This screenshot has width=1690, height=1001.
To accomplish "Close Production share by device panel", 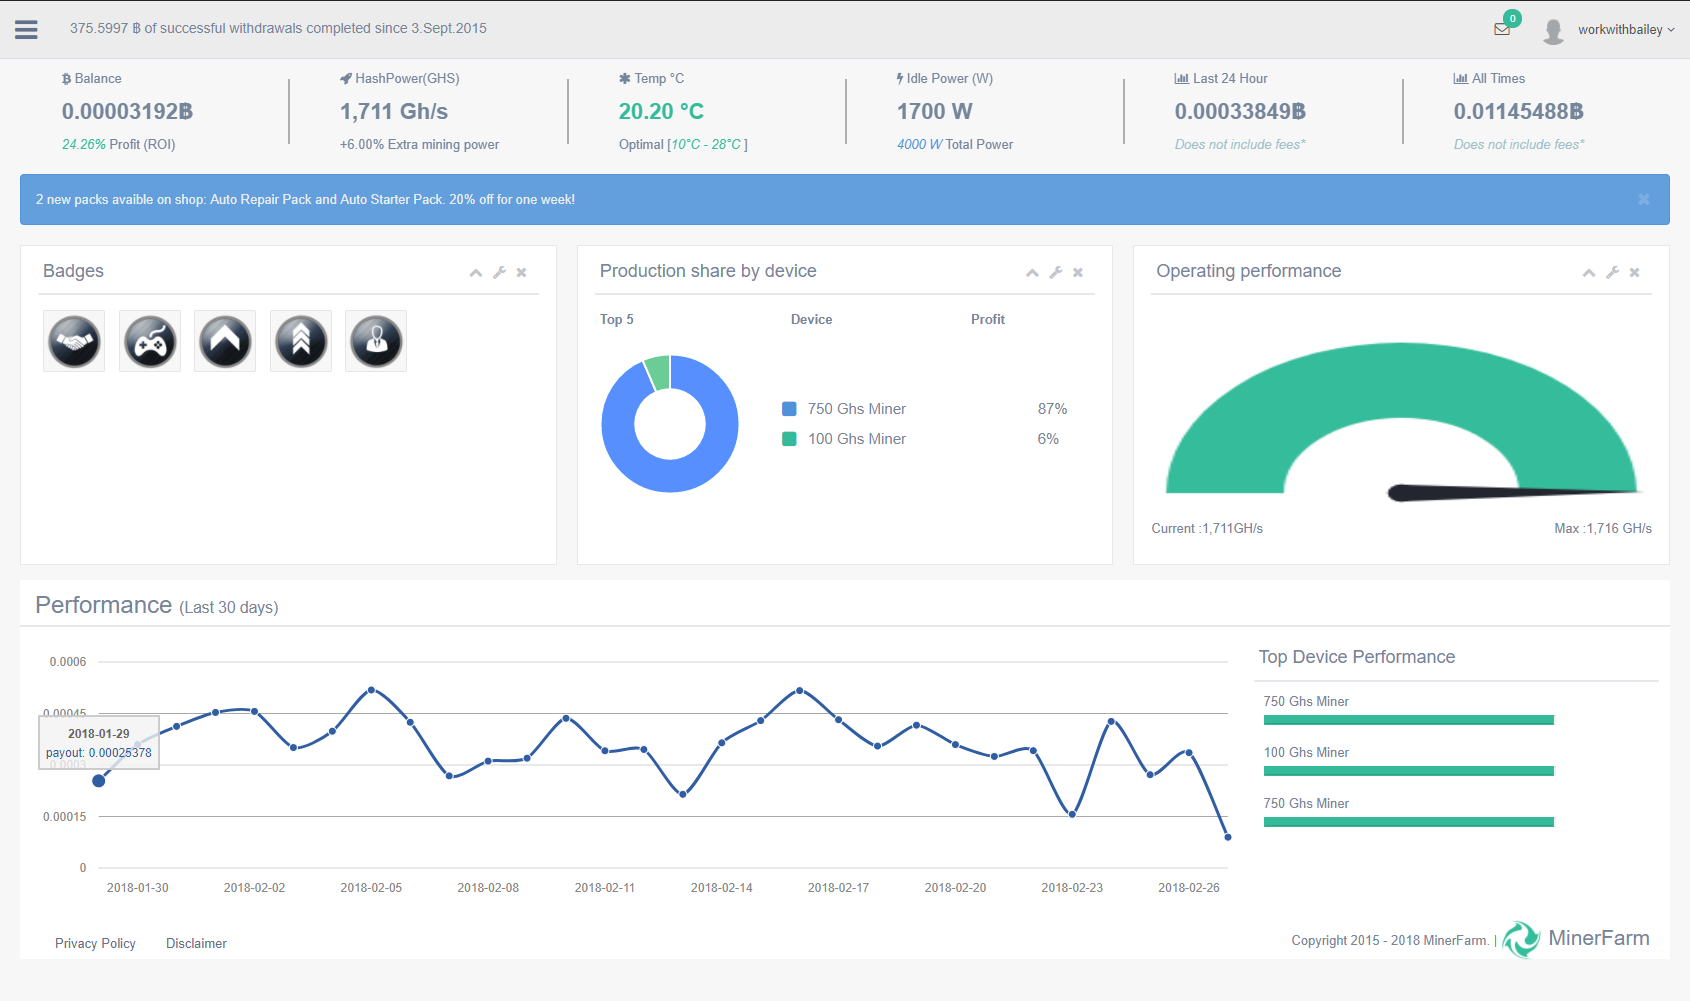I will 1078,272.
